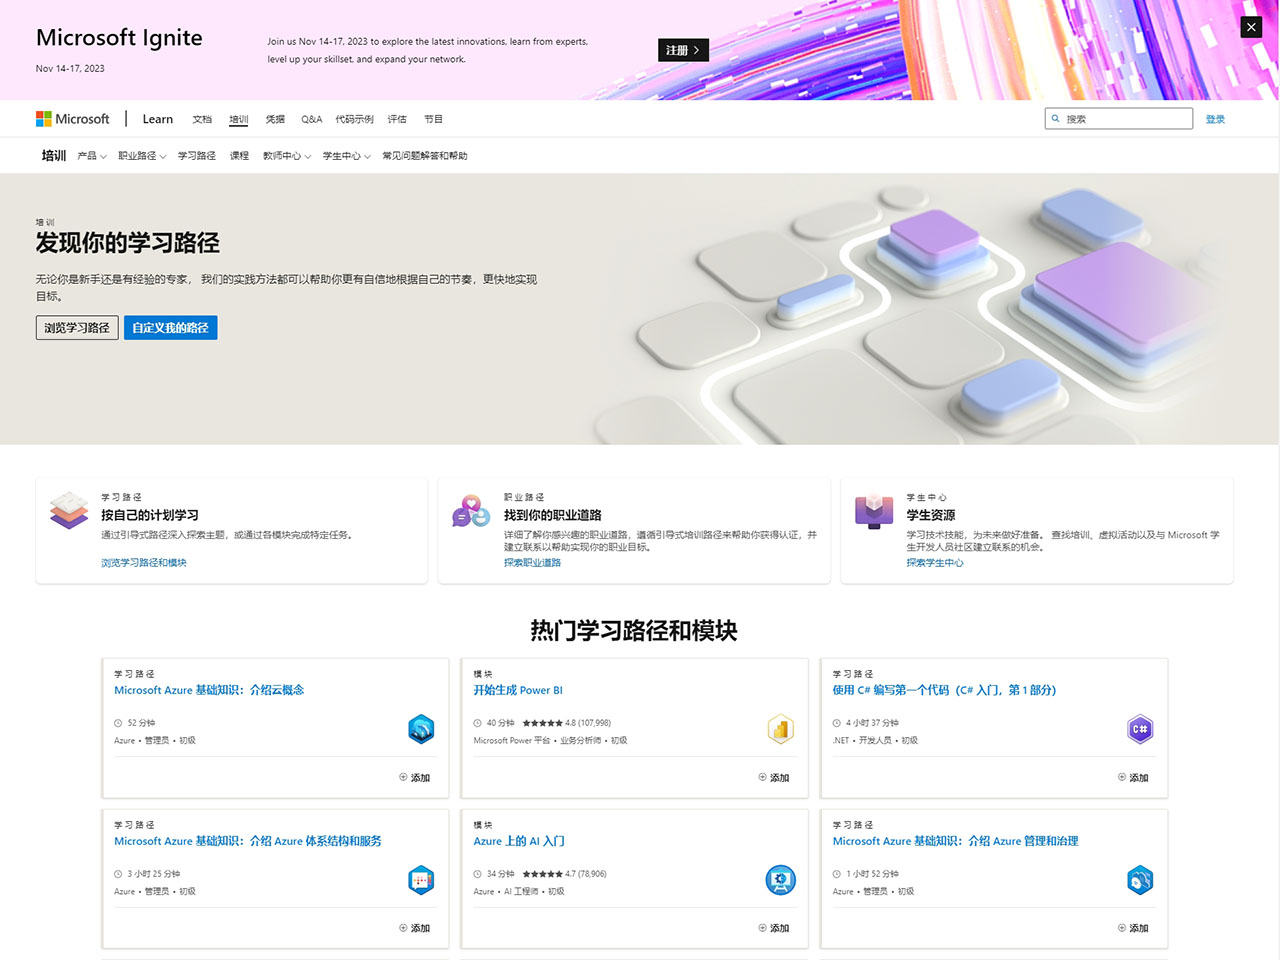Click the 学生中心 monitor icon

pyautogui.click(x=874, y=511)
